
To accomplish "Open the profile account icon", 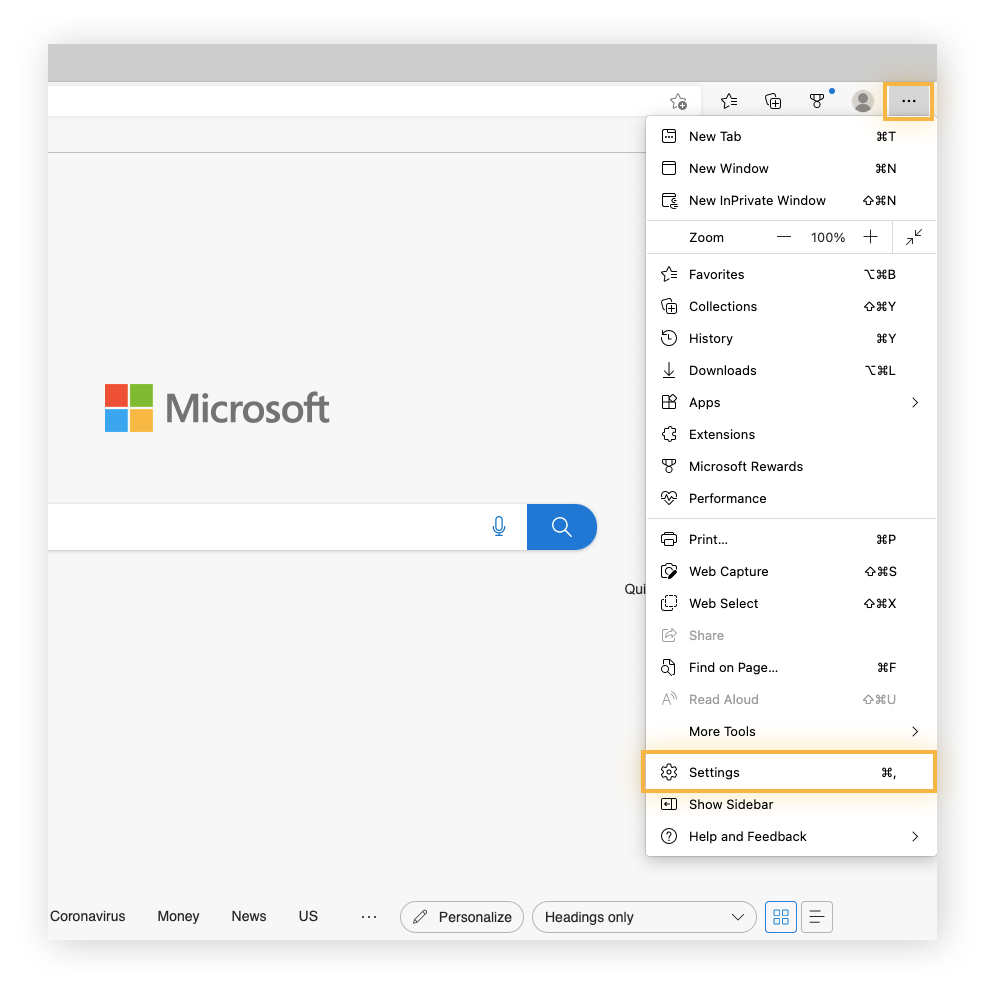I will click(x=862, y=101).
